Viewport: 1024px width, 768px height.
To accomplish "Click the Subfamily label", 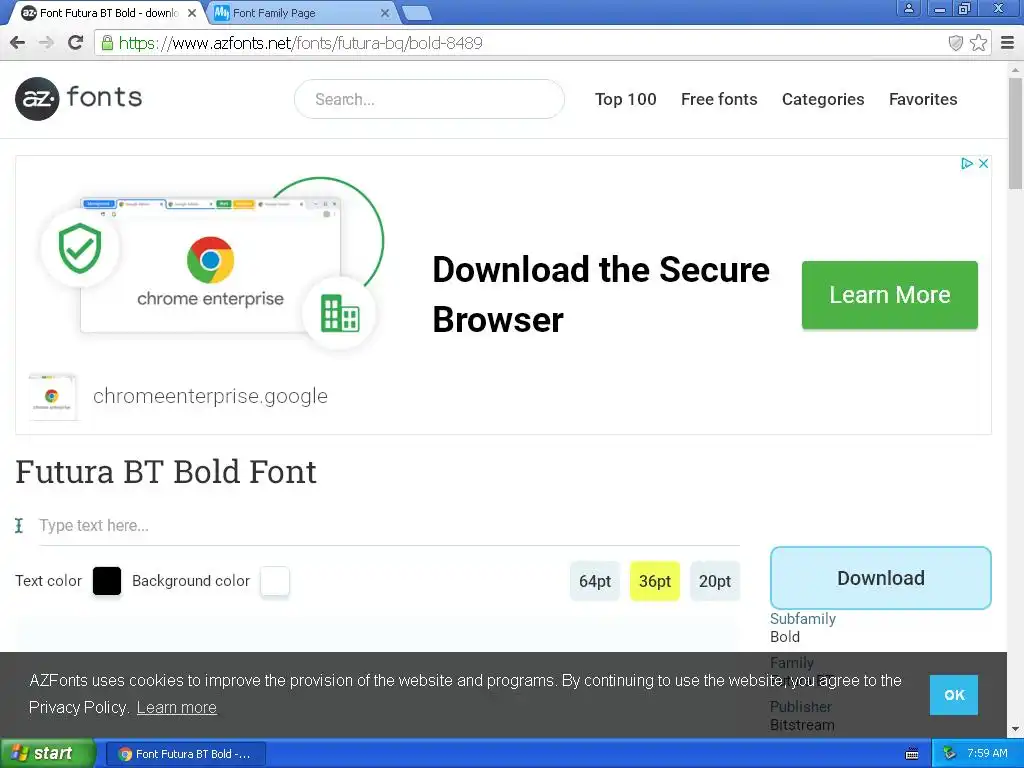I will tap(803, 618).
